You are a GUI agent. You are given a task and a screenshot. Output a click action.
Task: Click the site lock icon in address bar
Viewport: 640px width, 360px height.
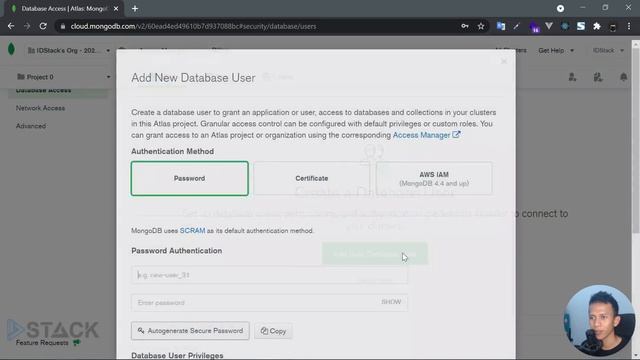click(62, 26)
